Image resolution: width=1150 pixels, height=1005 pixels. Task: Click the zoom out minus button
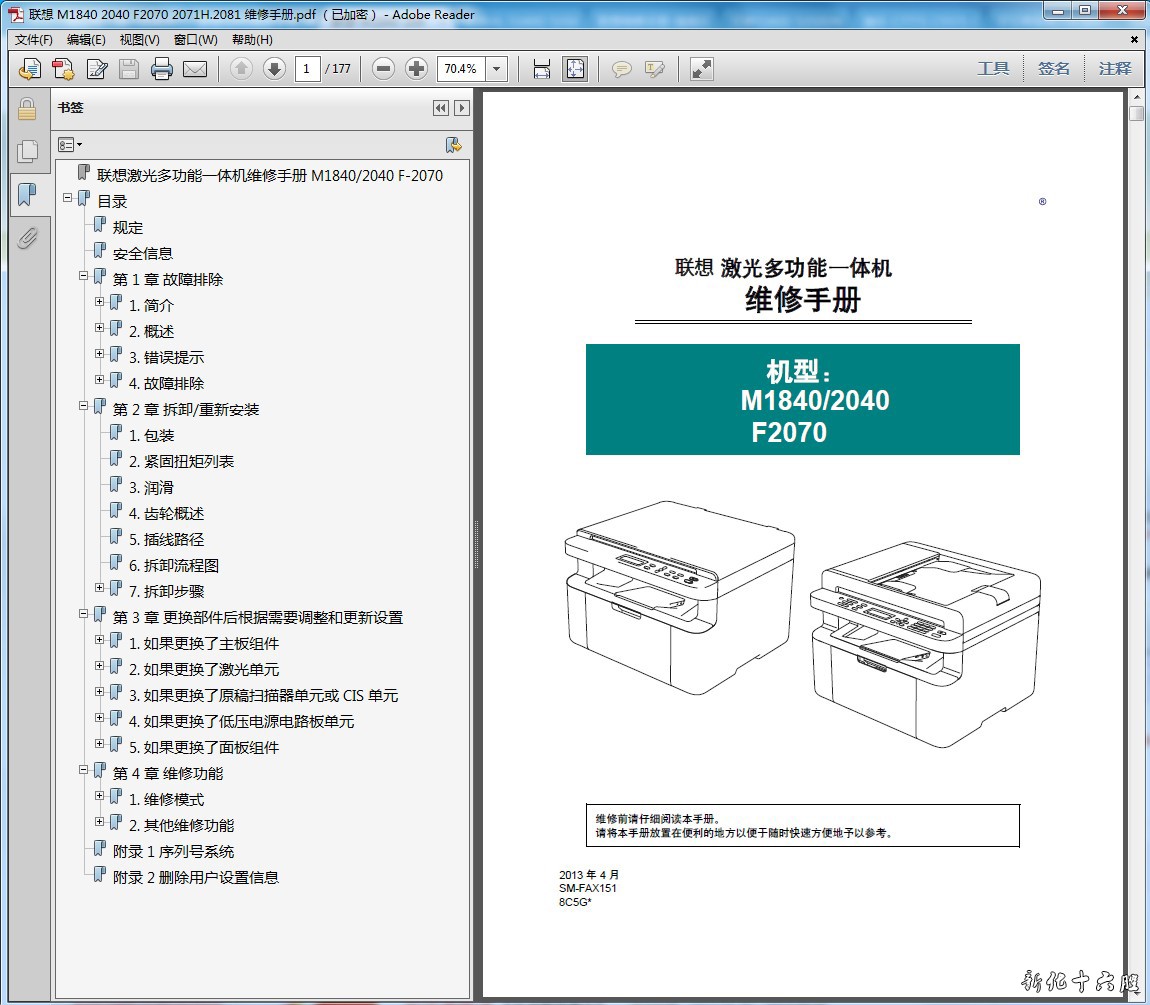click(x=383, y=69)
